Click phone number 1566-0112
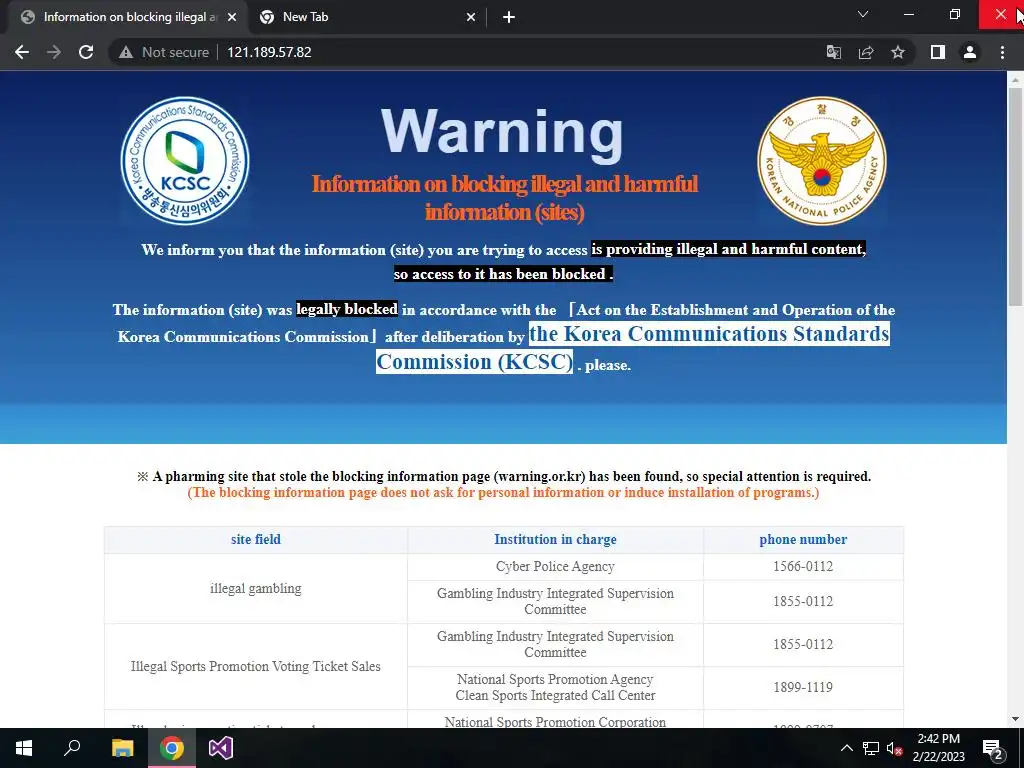 click(803, 567)
